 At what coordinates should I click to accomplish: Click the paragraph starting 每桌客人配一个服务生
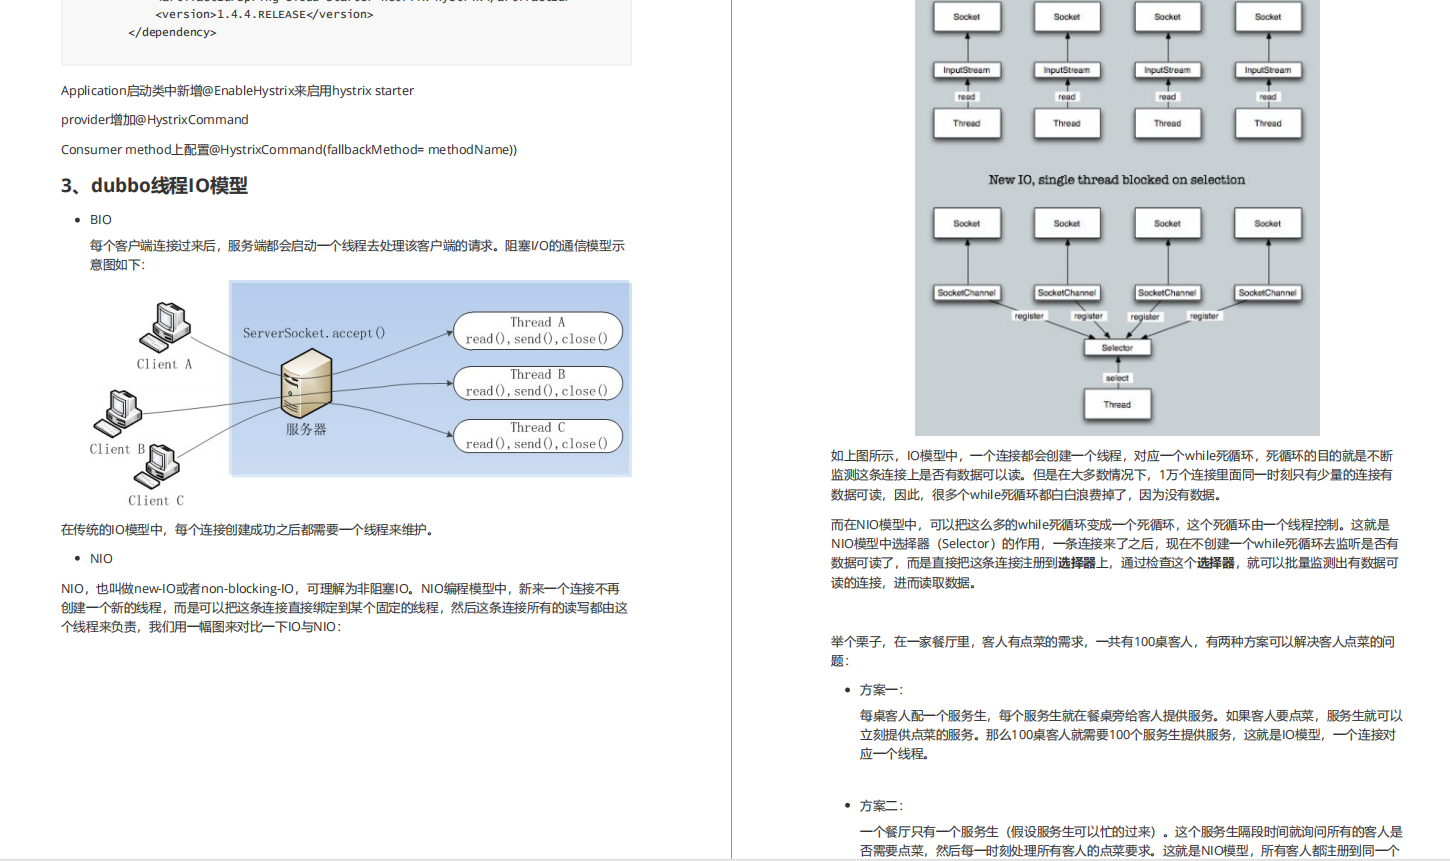click(1131, 735)
